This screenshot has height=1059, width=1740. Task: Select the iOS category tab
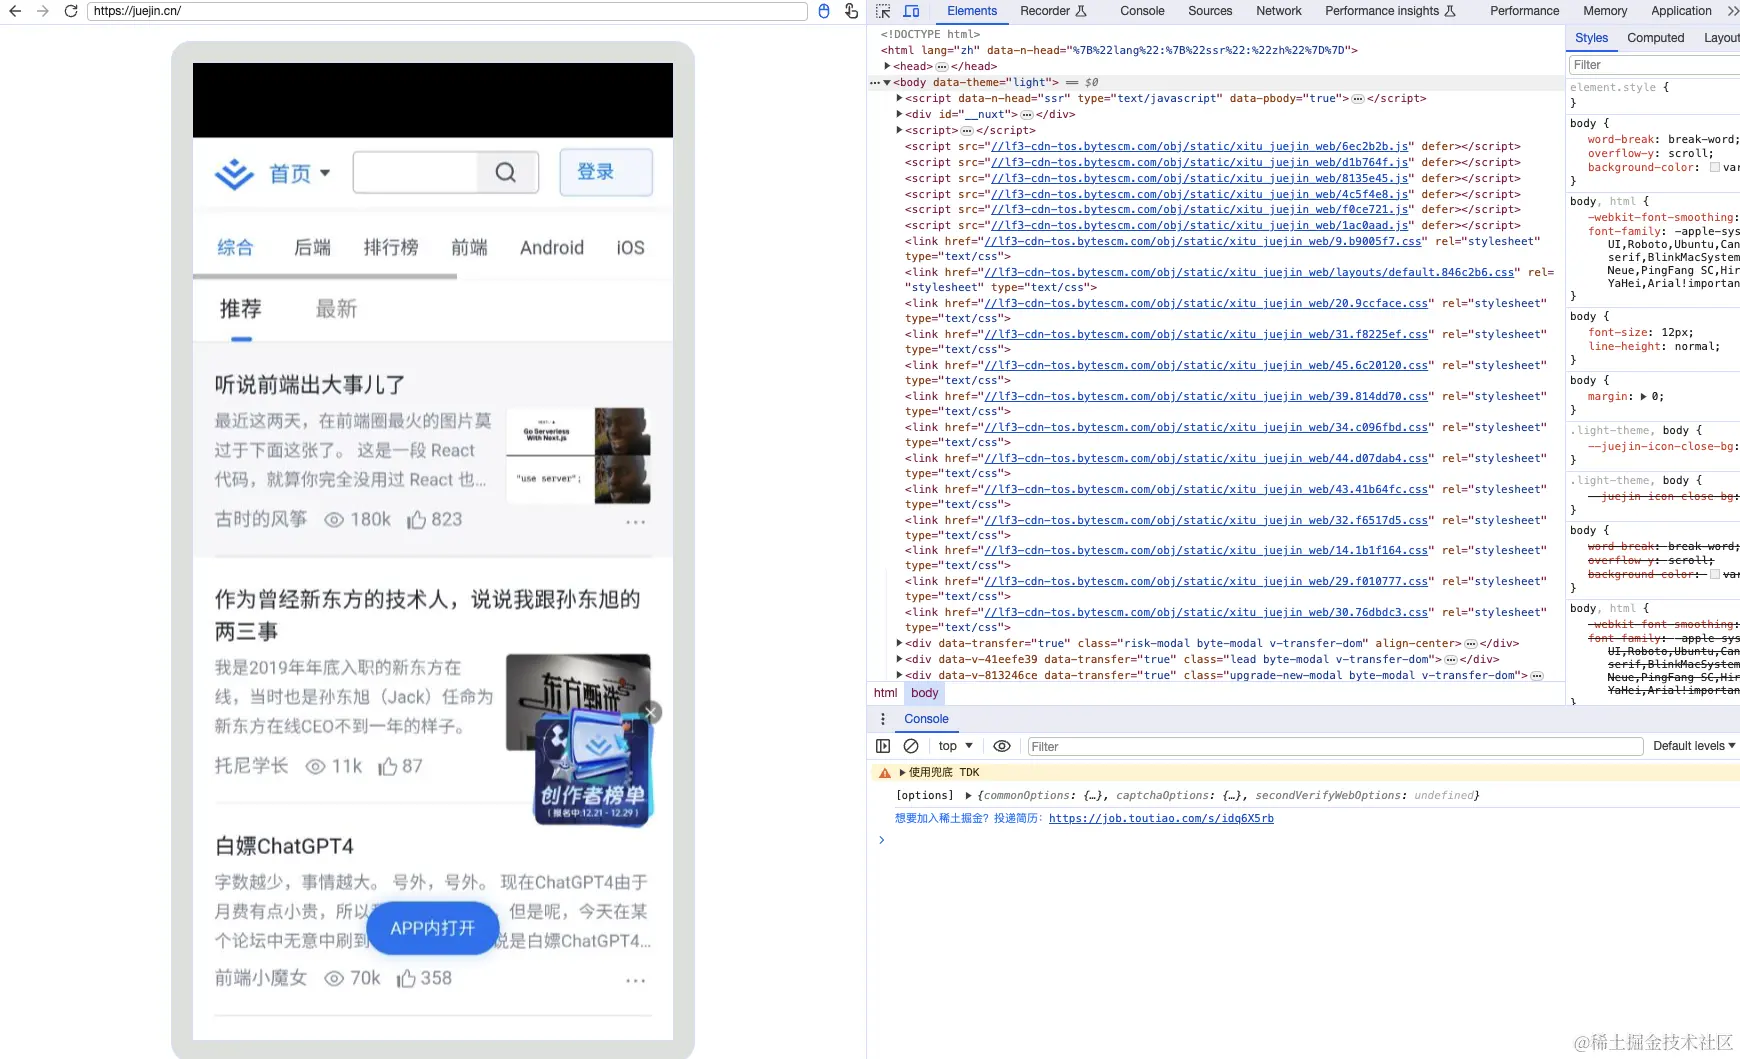630,247
